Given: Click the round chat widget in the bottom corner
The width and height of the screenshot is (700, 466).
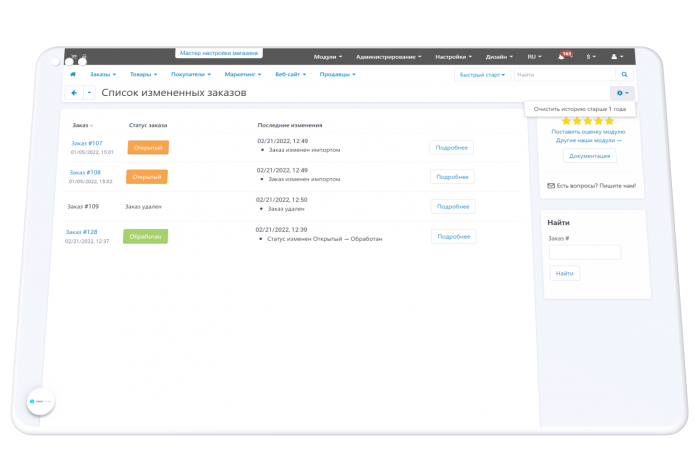Looking at the screenshot, I should tap(41, 401).
